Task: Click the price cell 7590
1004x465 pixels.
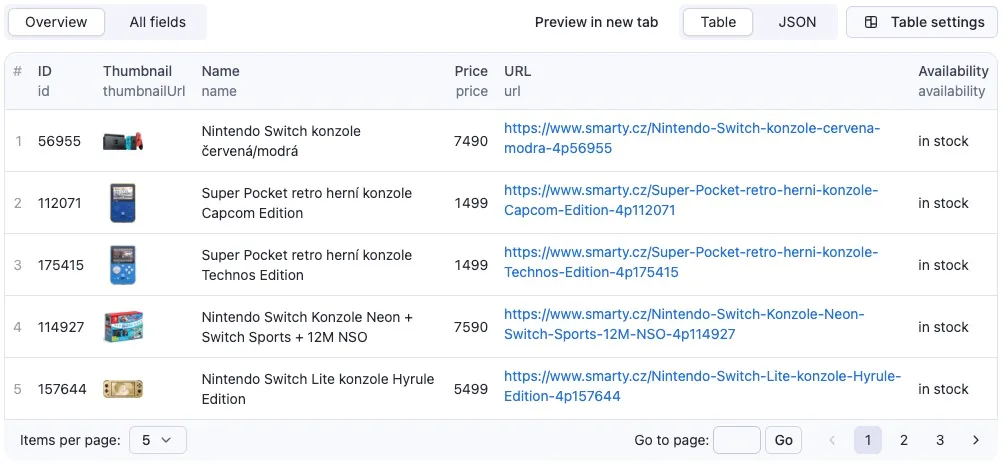Action: [x=471, y=327]
